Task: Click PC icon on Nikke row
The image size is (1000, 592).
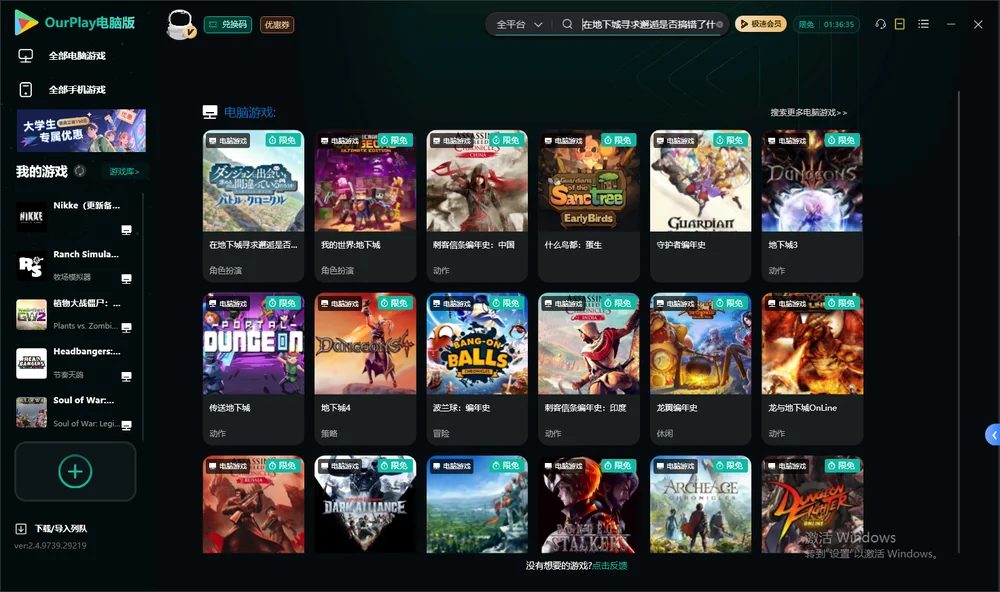Action: [x=126, y=230]
